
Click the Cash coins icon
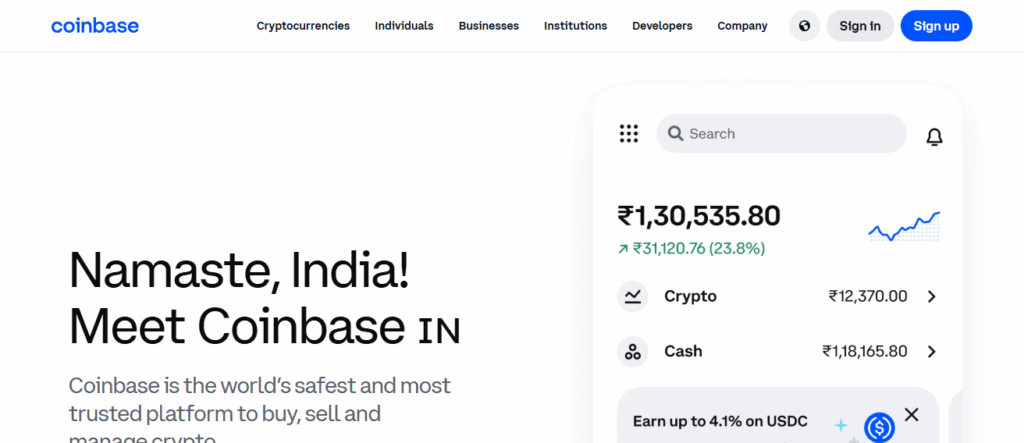click(x=632, y=351)
